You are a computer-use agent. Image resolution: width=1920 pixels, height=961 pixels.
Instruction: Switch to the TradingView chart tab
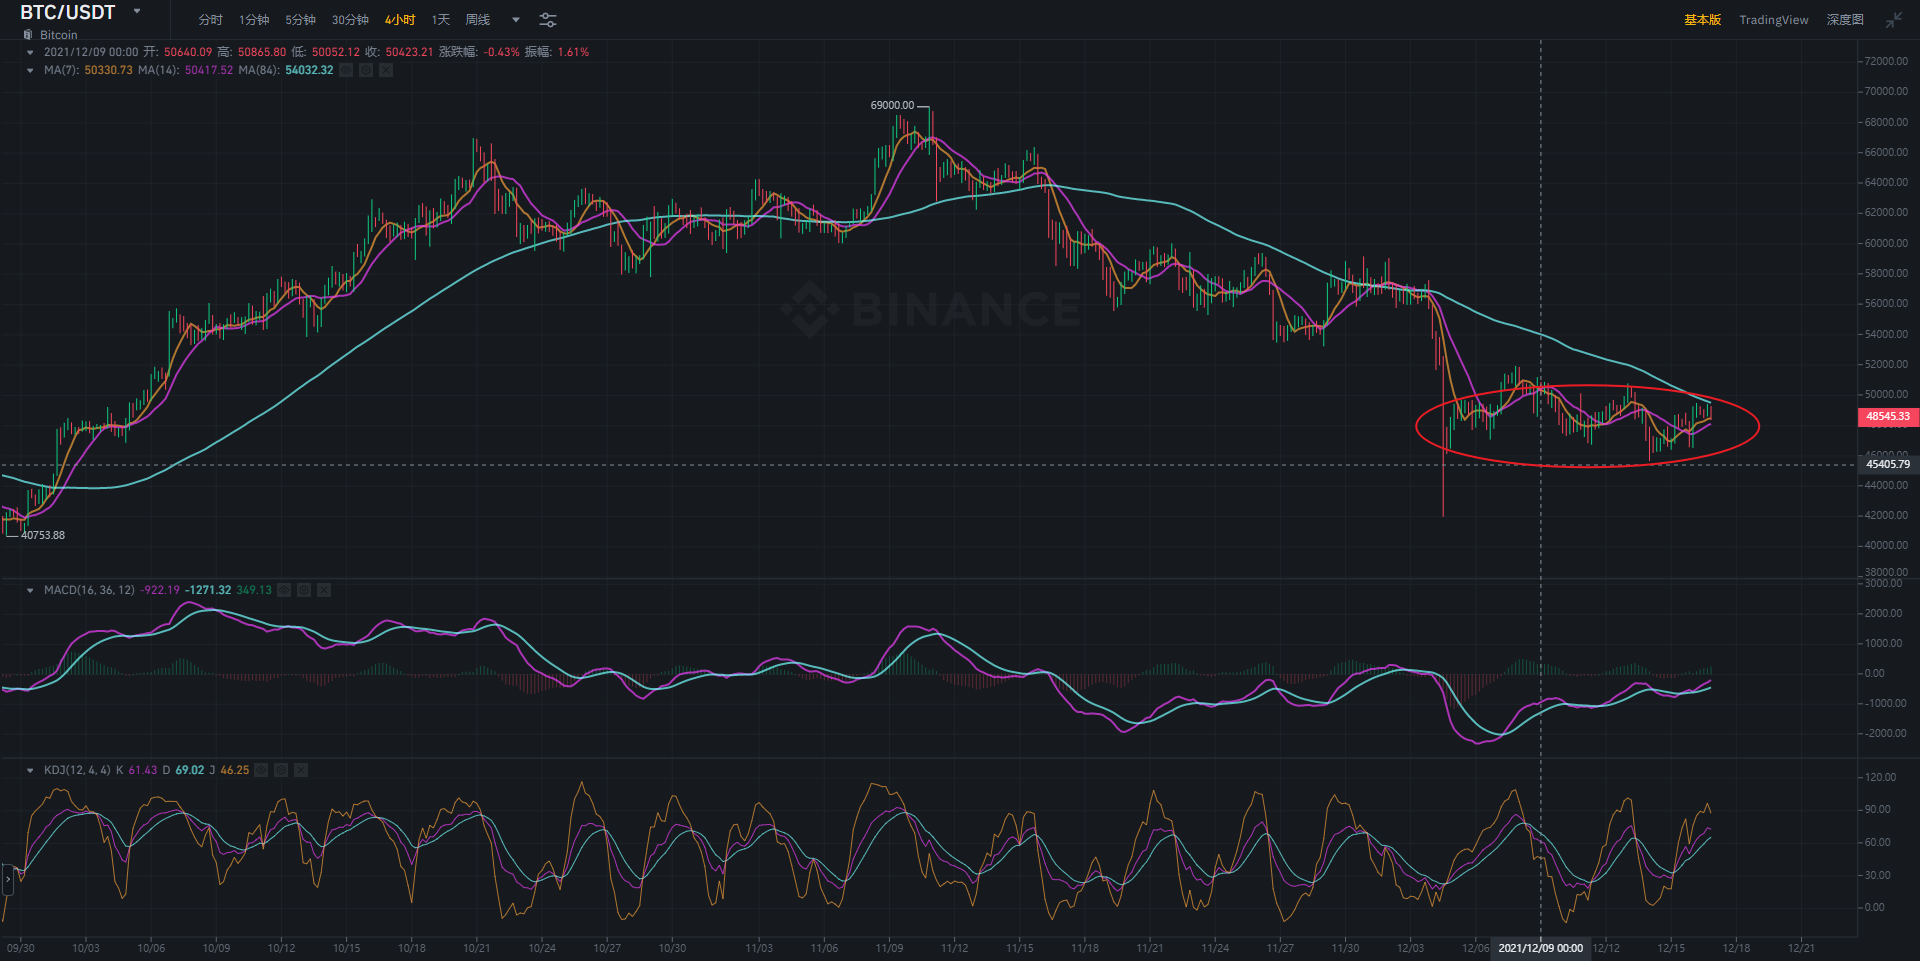[1773, 20]
